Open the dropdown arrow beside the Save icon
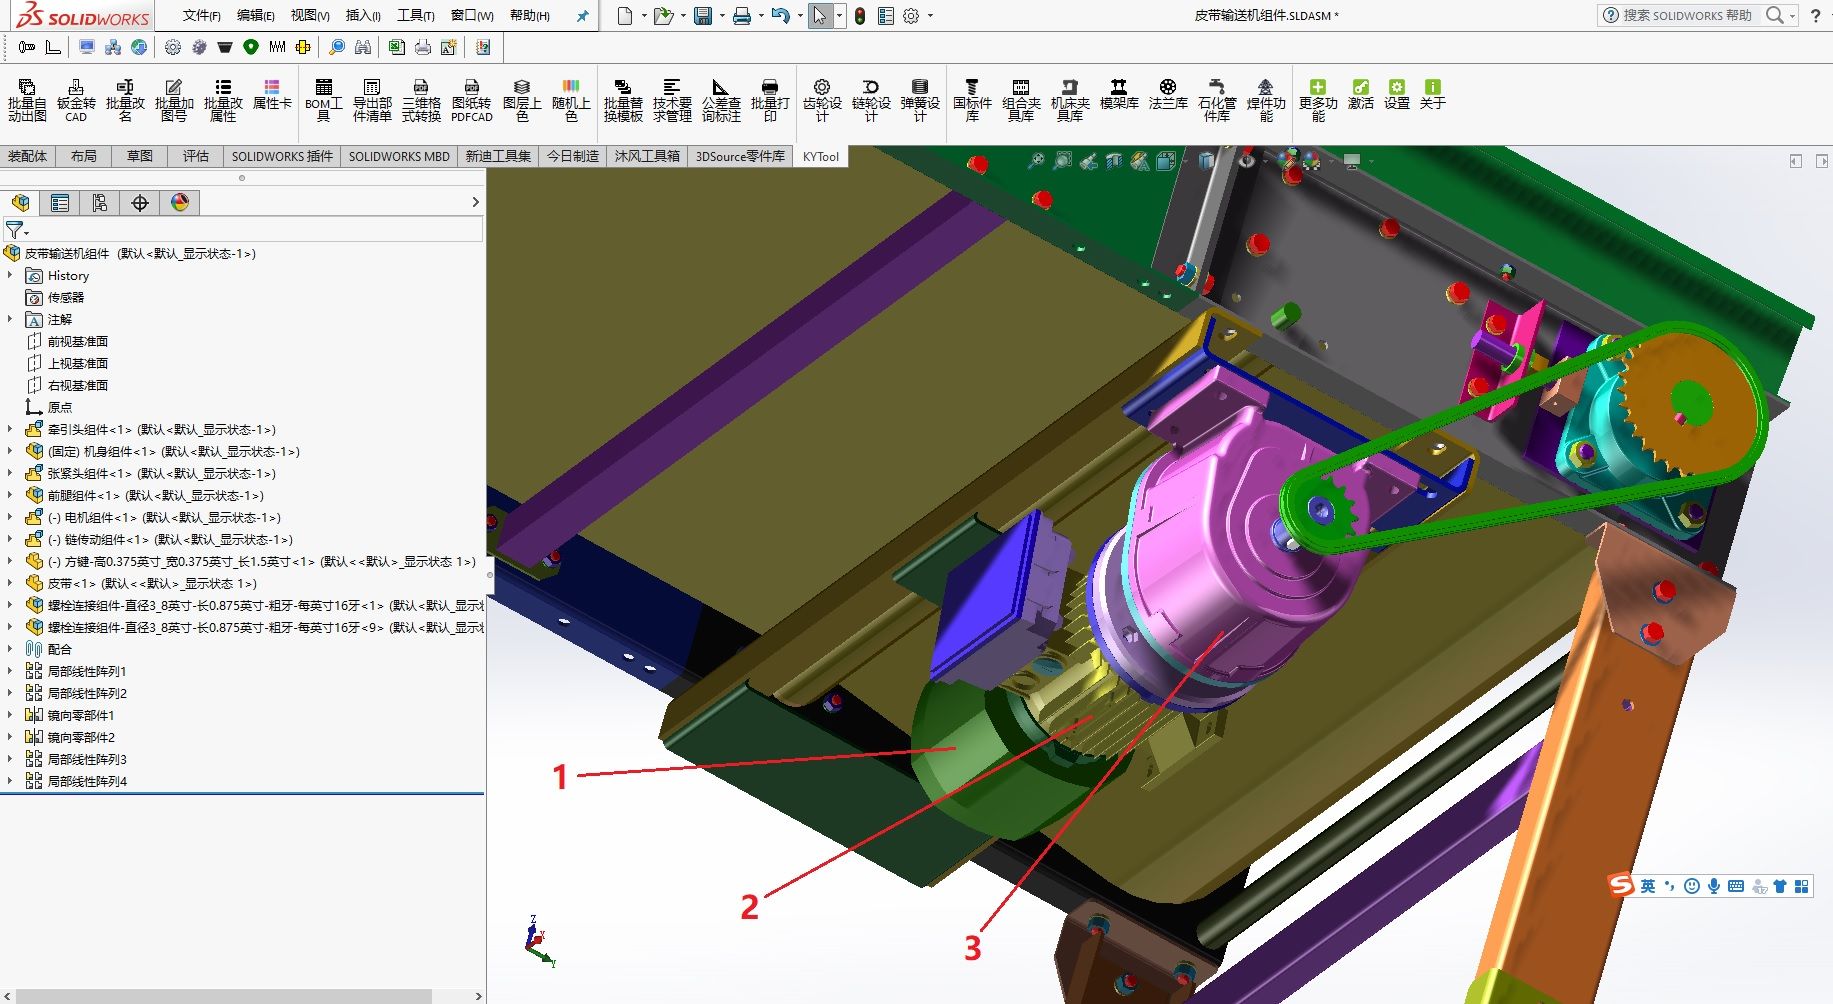The image size is (1833, 1004). (x=721, y=16)
